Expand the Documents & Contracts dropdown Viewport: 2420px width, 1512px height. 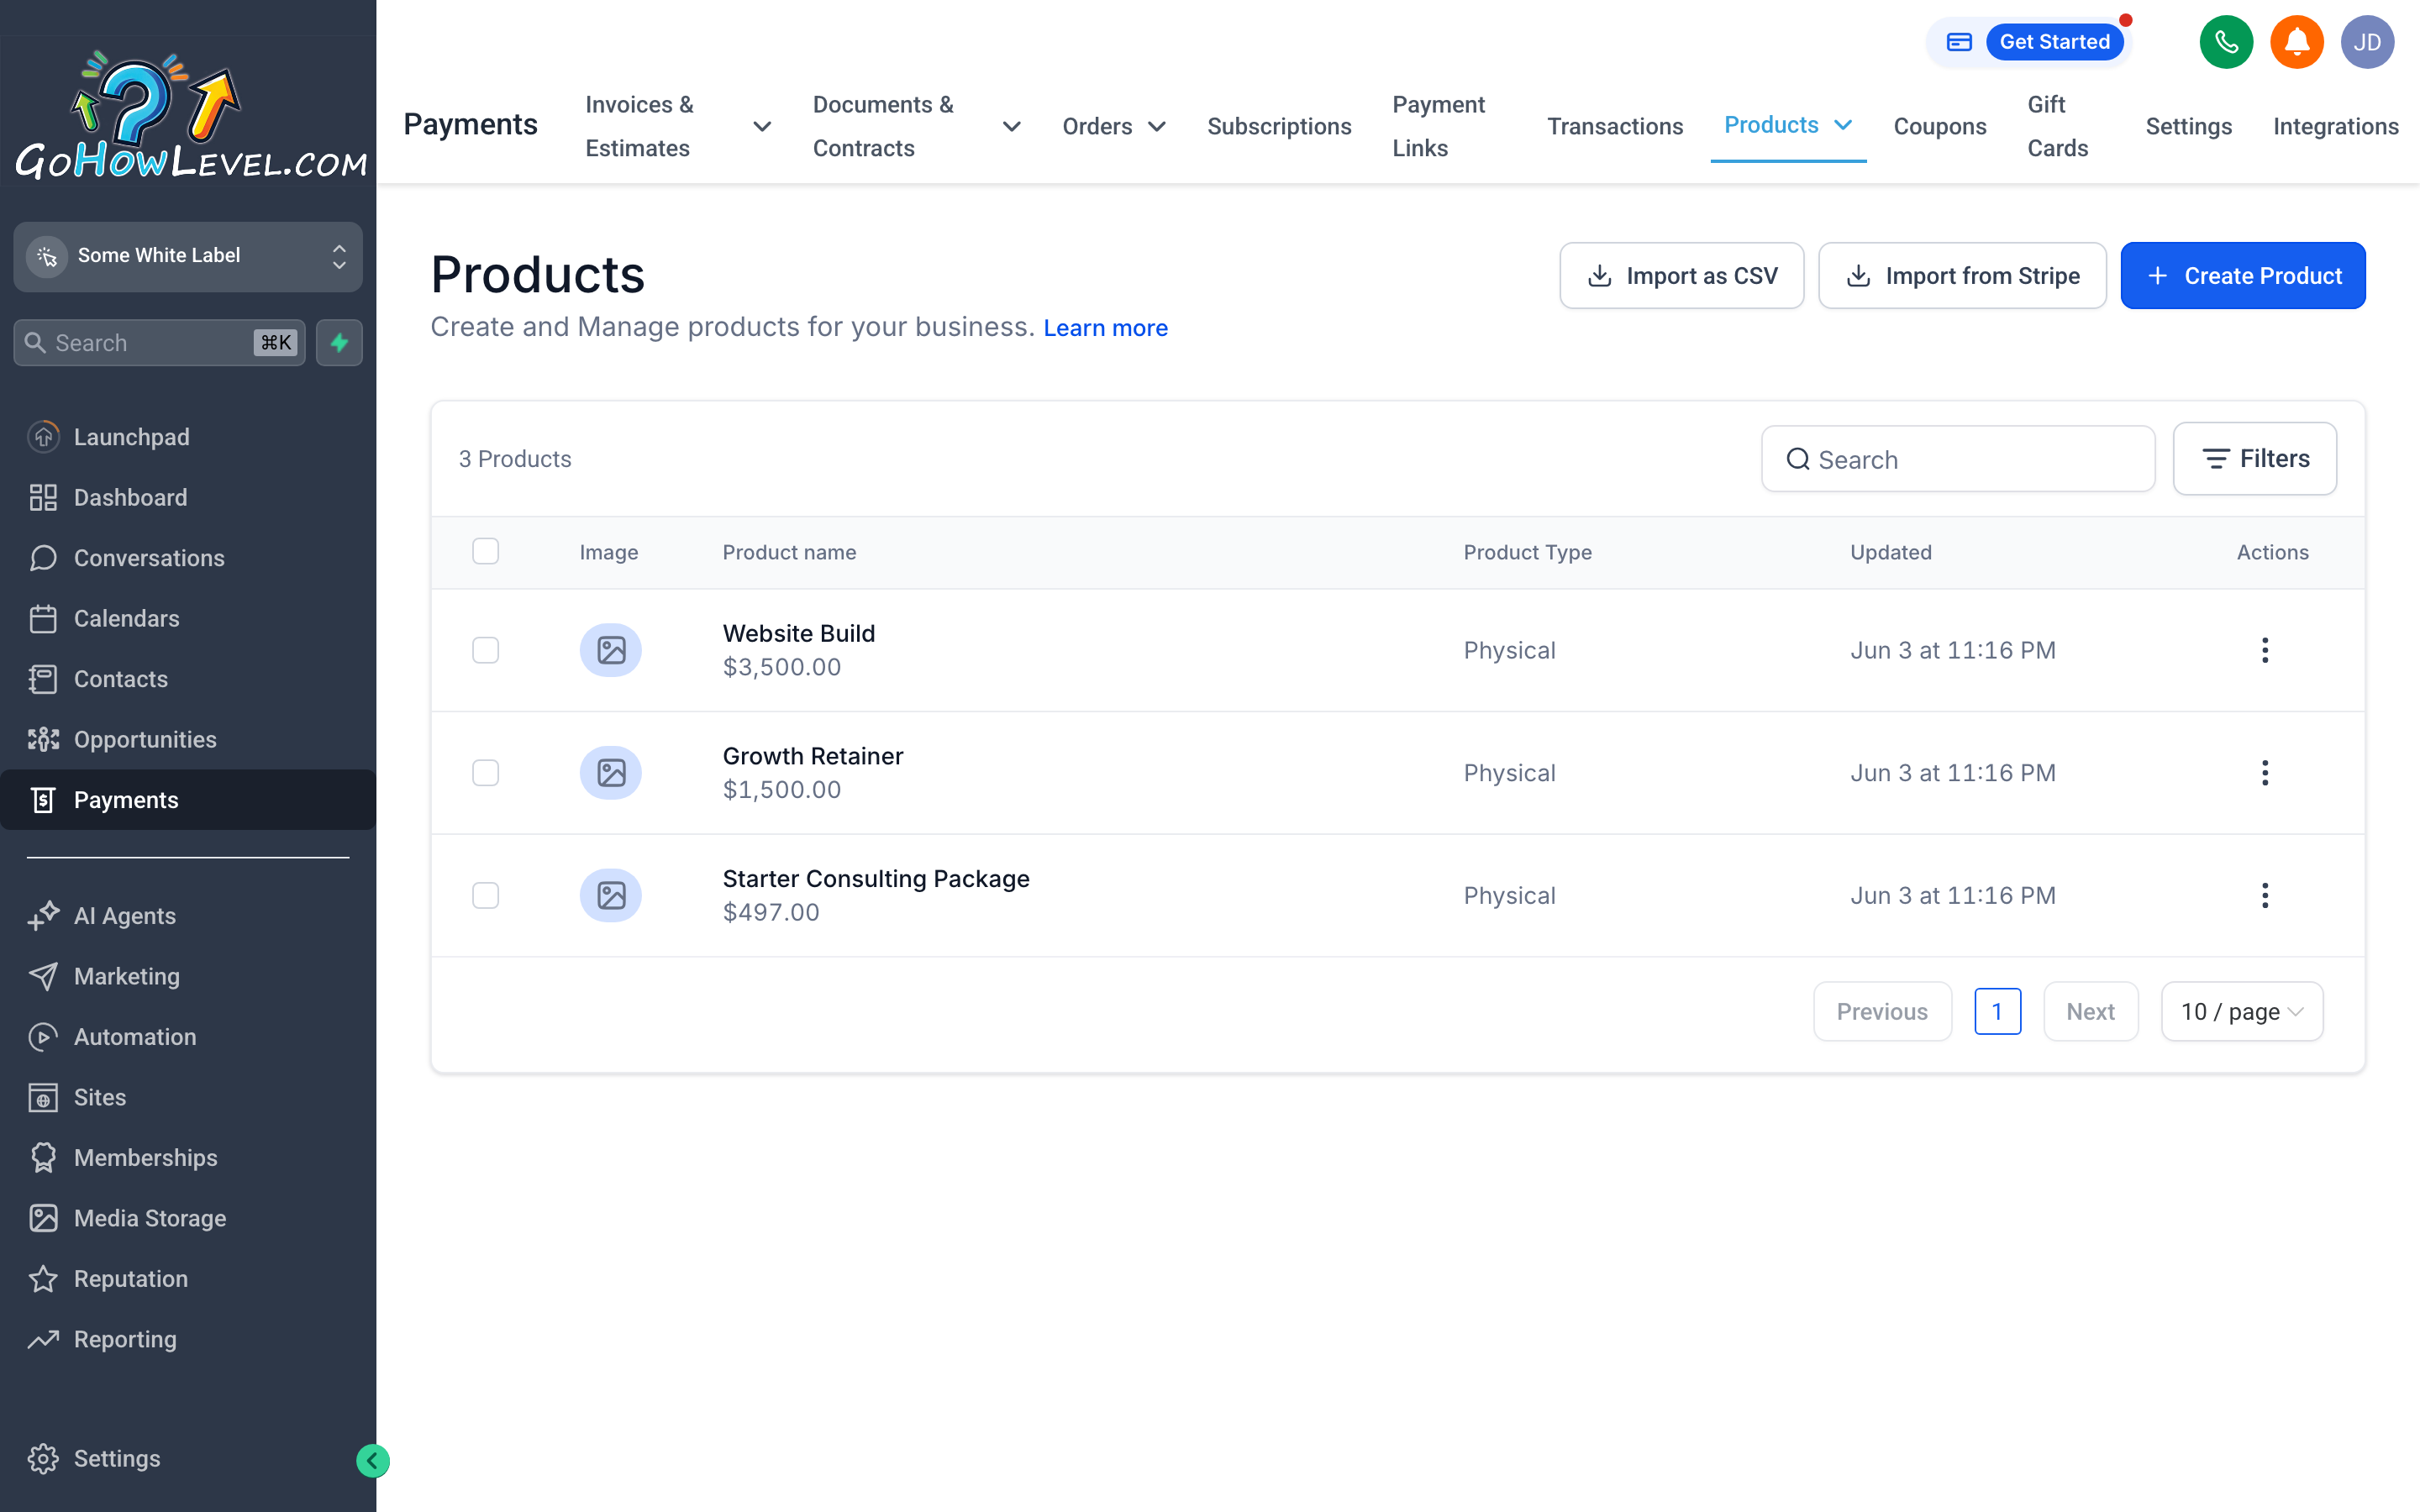1012,127
